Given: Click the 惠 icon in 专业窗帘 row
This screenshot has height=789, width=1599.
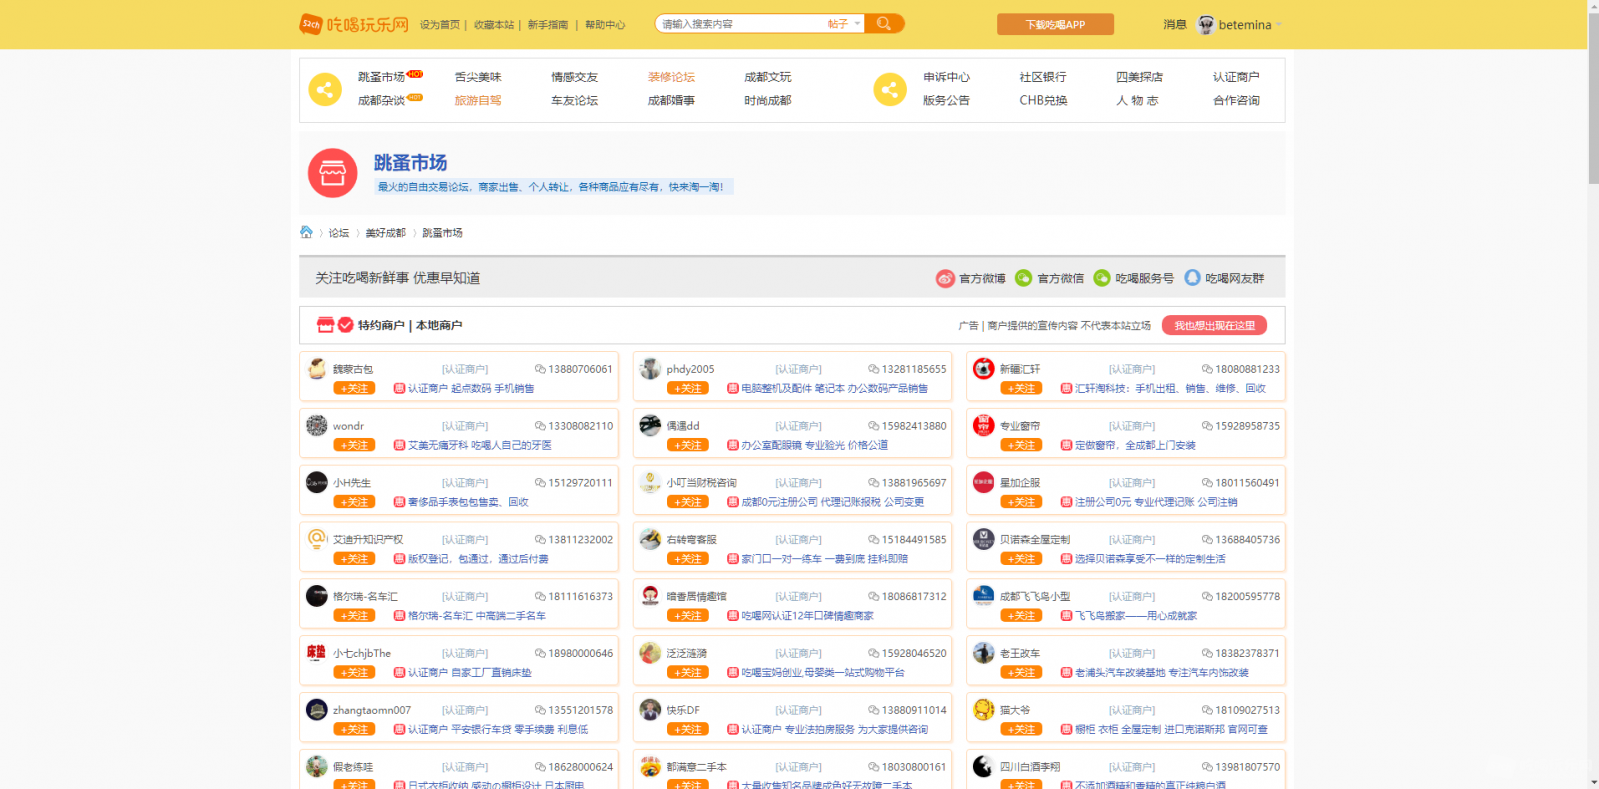Looking at the screenshot, I should pyautogui.click(x=1066, y=445).
